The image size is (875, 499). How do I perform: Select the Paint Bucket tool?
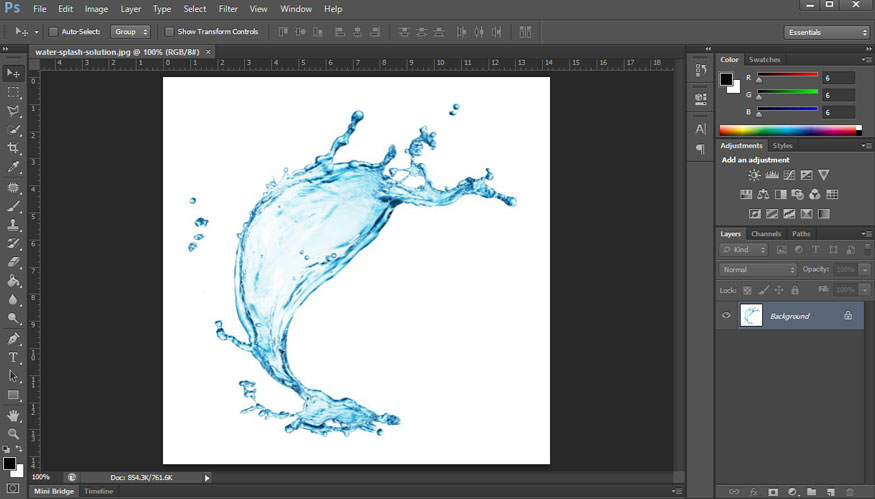pyautogui.click(x=13, y=281)
